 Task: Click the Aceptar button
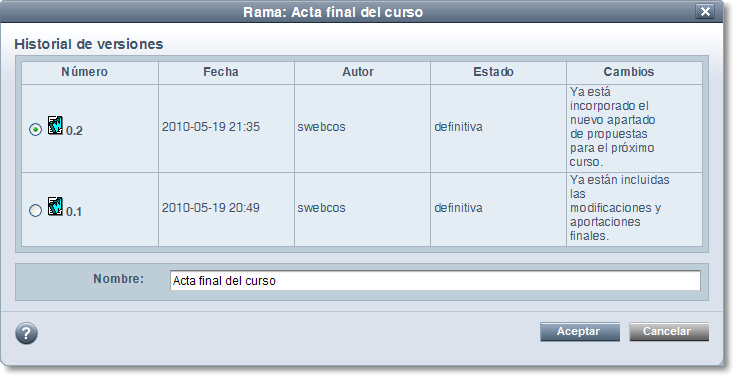point(580,332)
